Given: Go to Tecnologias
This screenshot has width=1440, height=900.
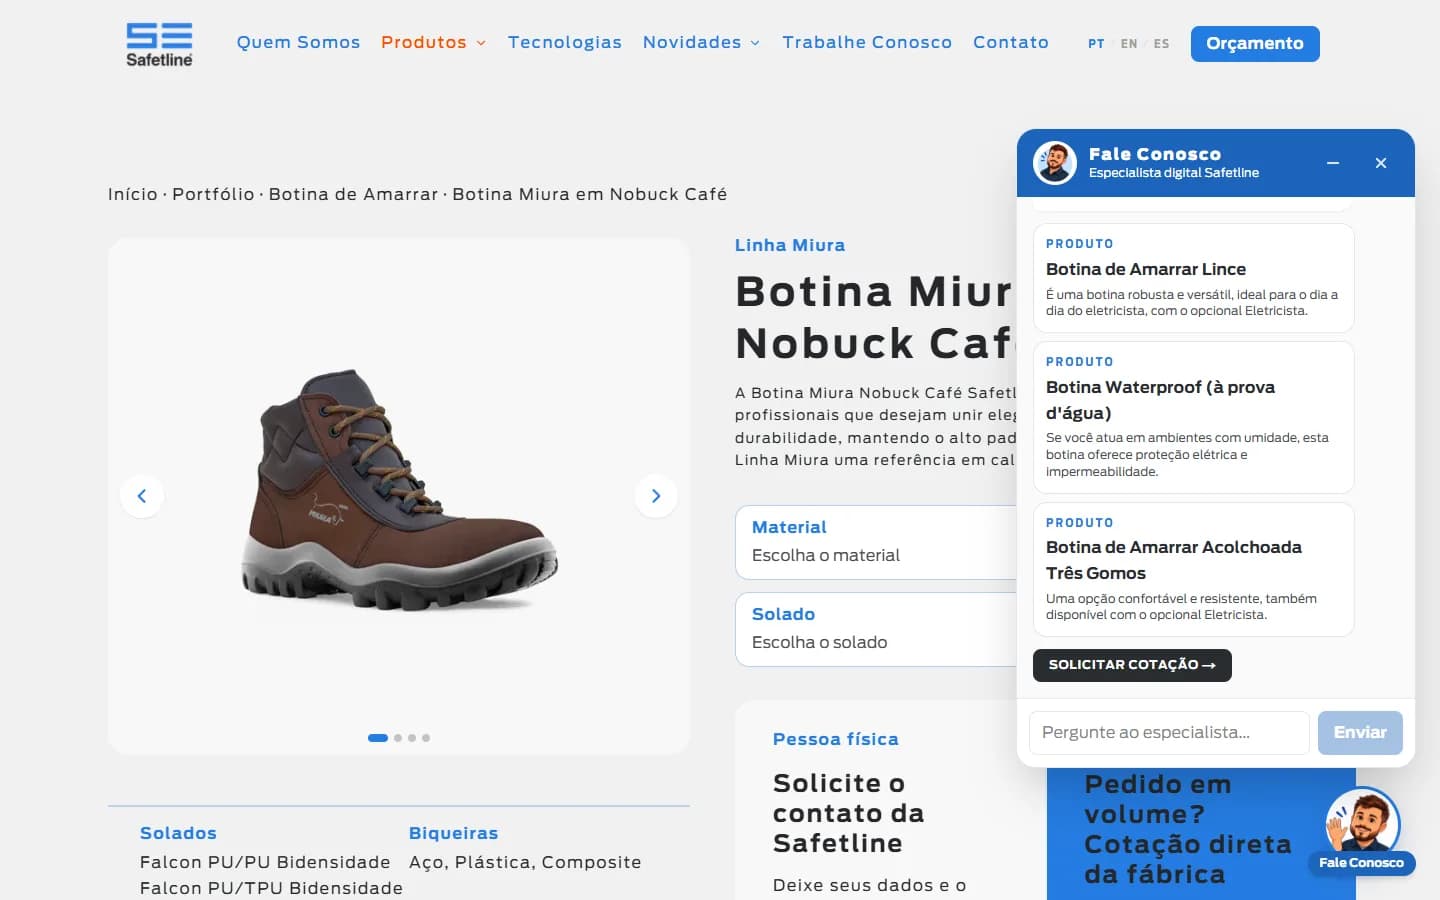Looking at the screenshot, I should coord(565,42).
